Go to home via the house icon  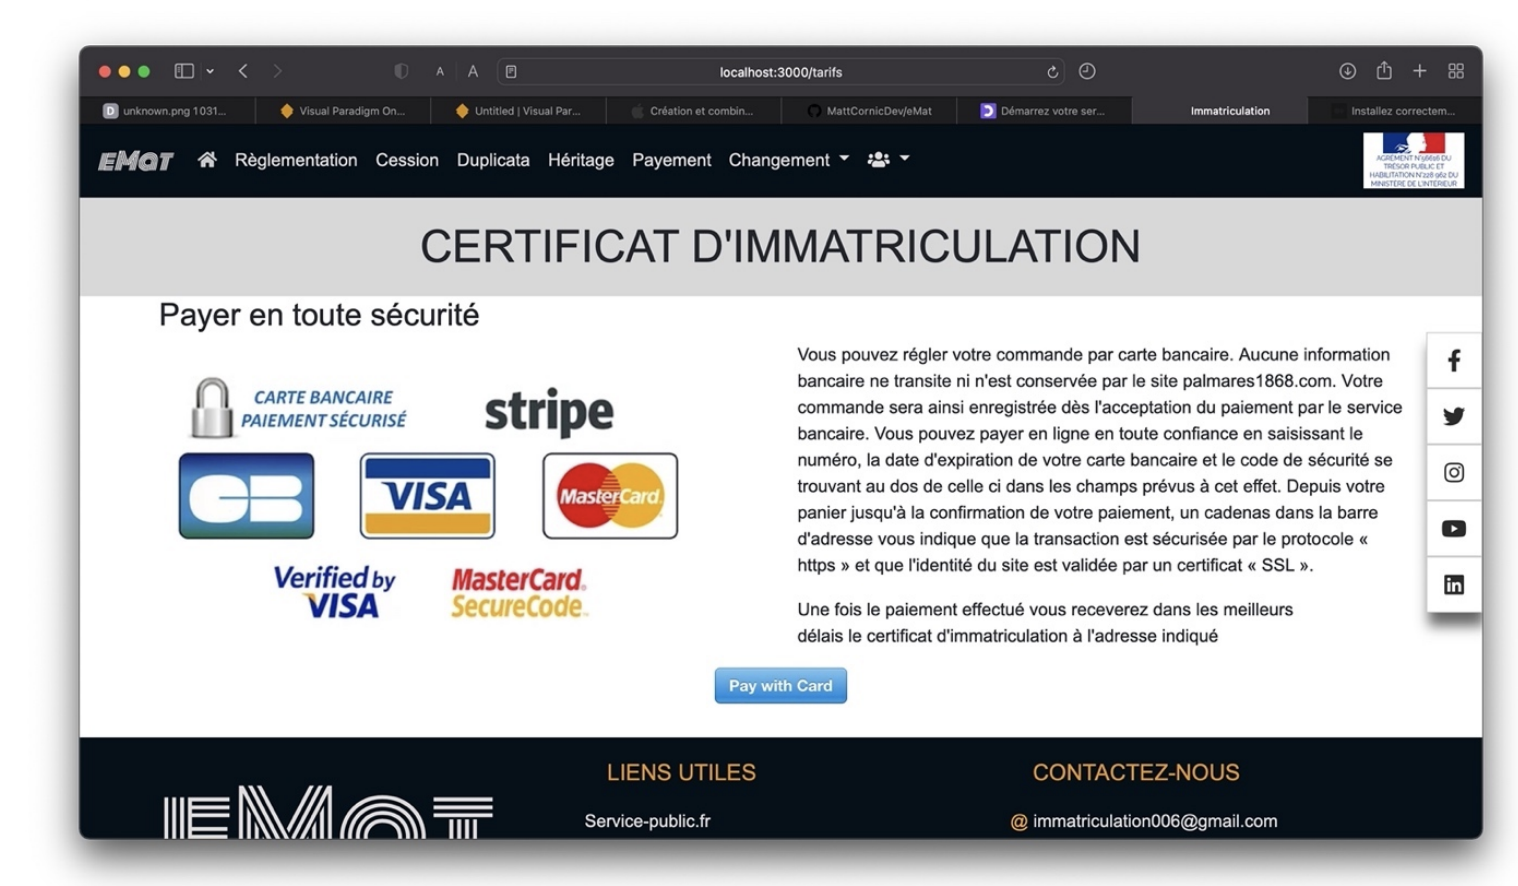[x=207, y=160]
